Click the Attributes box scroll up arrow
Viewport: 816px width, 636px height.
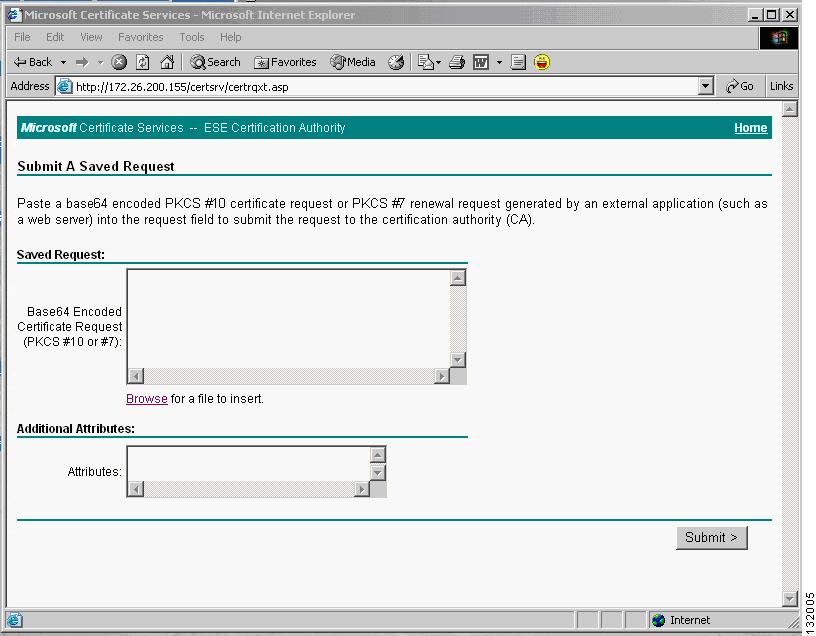[x=378, y=455]
